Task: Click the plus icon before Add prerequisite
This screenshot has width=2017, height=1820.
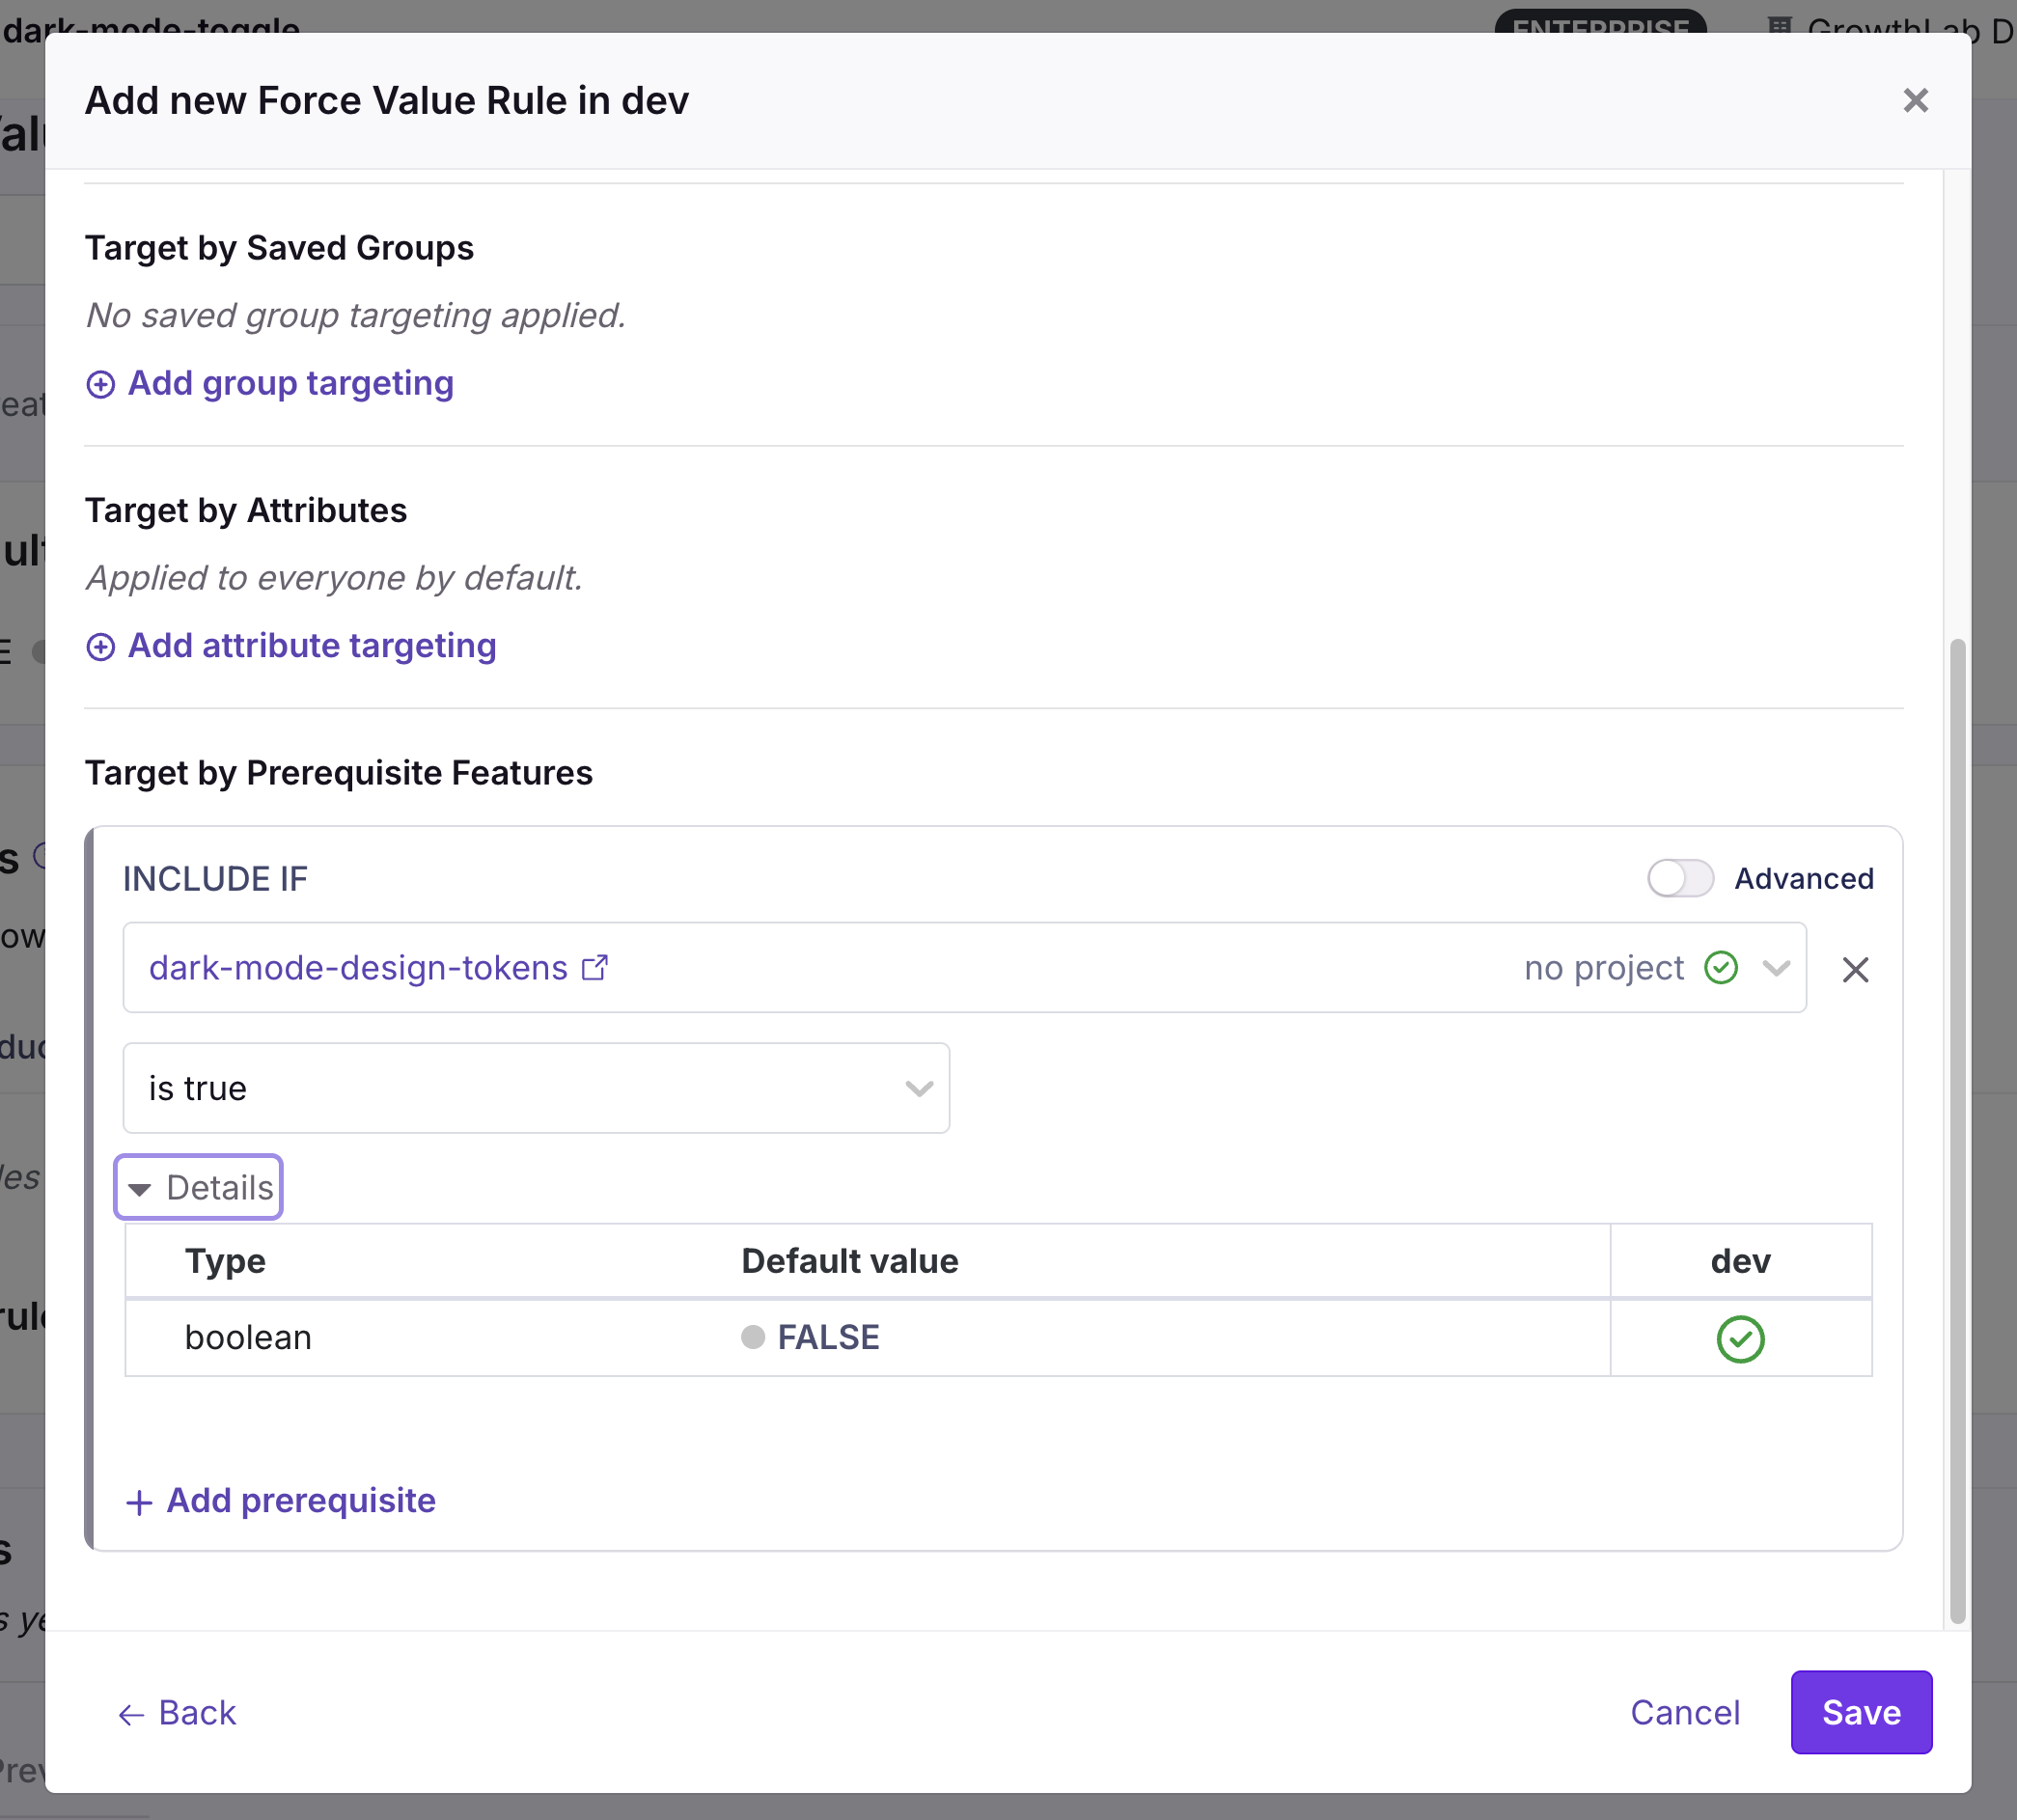Action: point(139,1502)
